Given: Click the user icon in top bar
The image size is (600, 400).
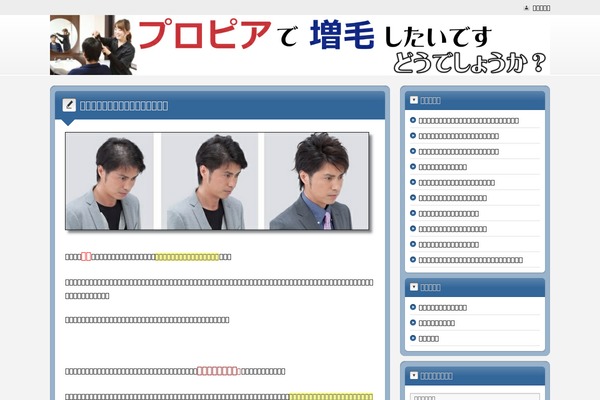Looking at the screenshot, I should (527, 8).
